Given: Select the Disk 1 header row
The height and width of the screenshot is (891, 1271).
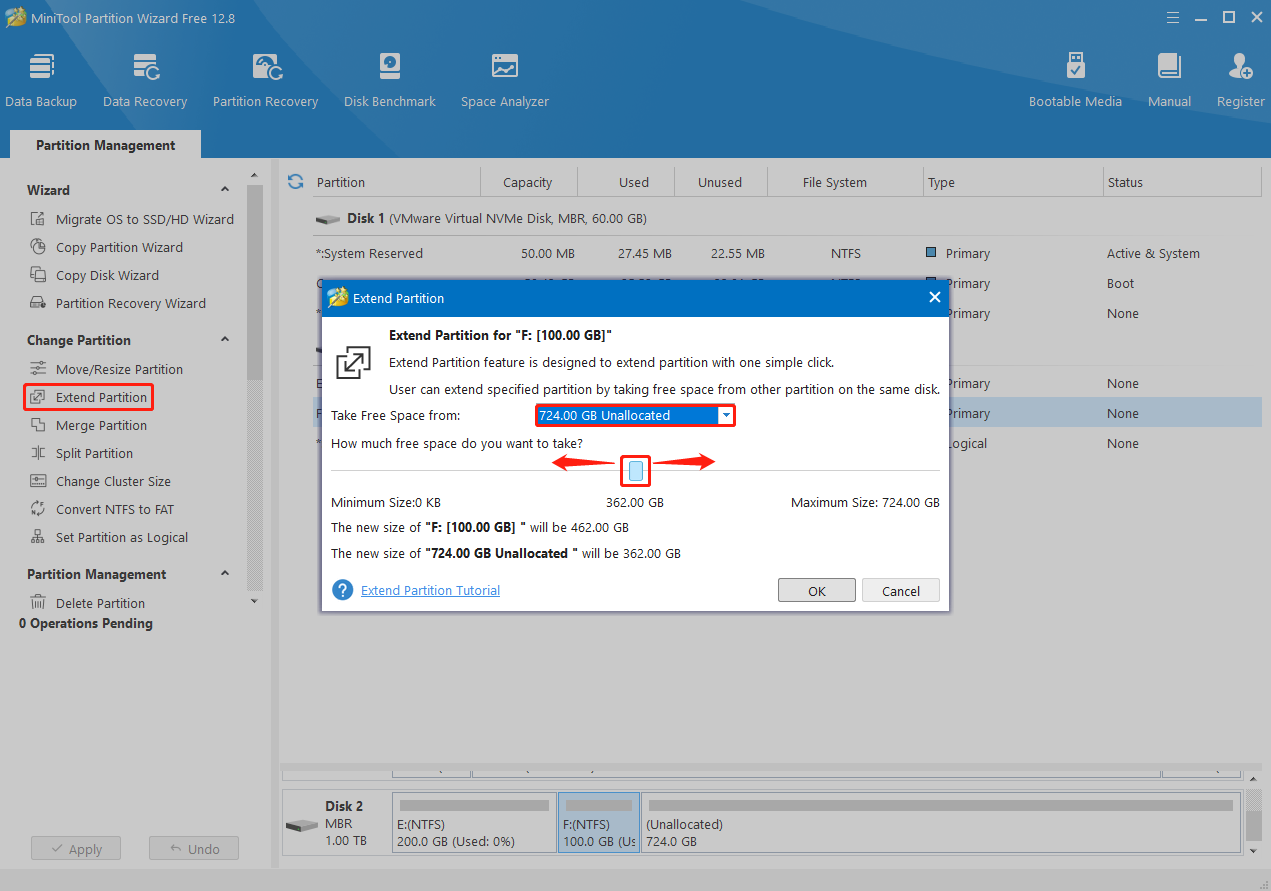Looking at the screenshot, I should click(786, 218).
